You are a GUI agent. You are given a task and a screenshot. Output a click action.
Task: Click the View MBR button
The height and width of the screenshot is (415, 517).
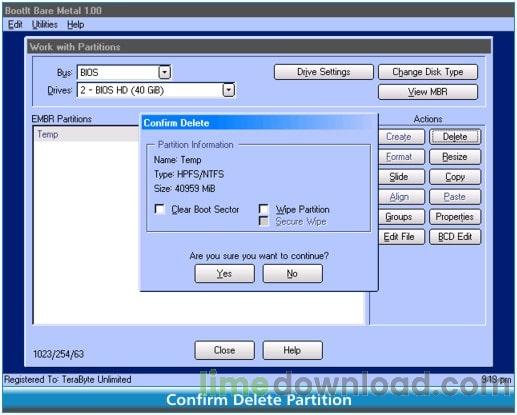pyautogui.click(x=428, y=92)
